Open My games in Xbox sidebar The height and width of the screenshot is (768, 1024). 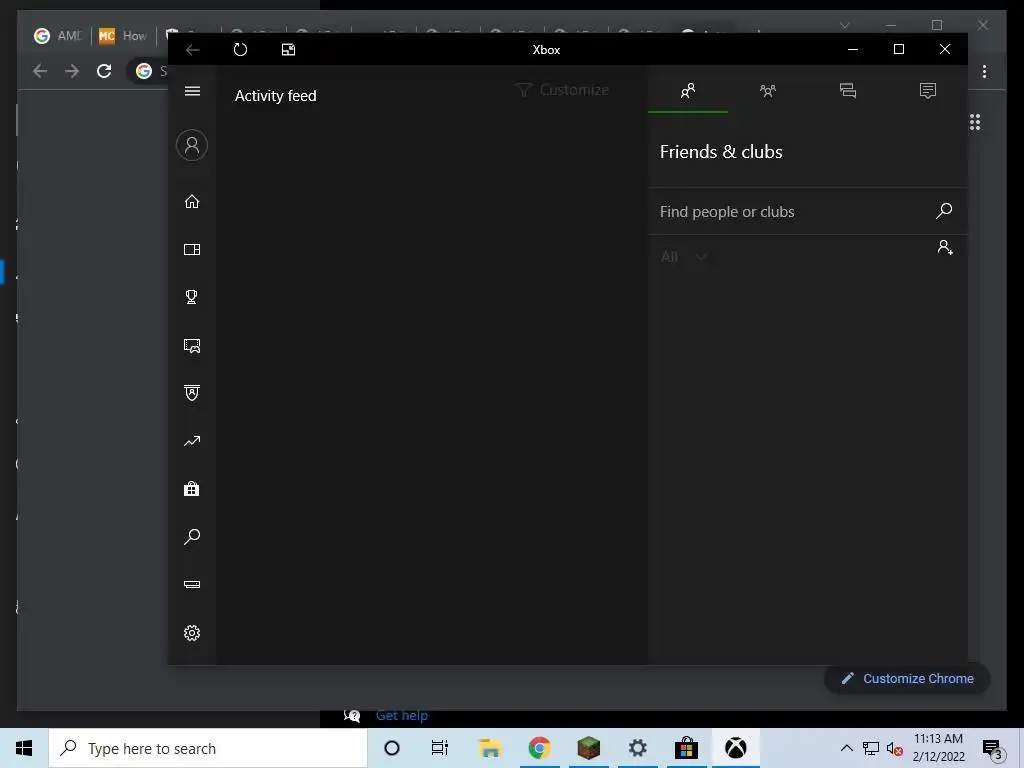point(192,249)
